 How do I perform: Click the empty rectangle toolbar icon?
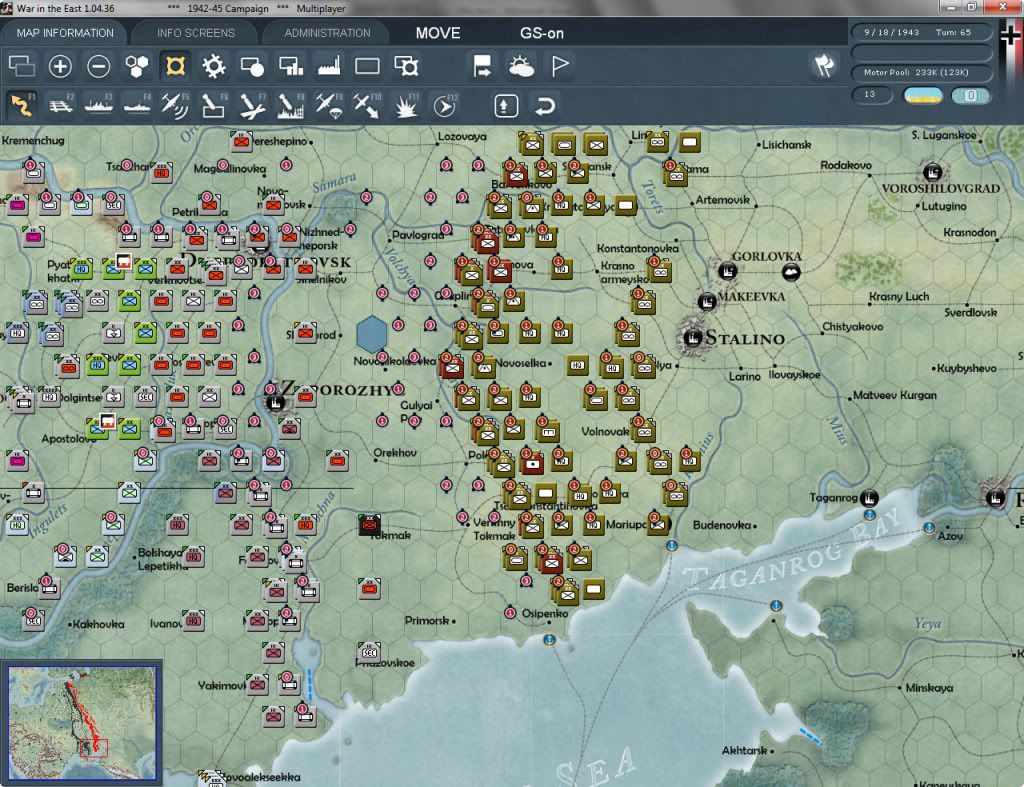367,66
